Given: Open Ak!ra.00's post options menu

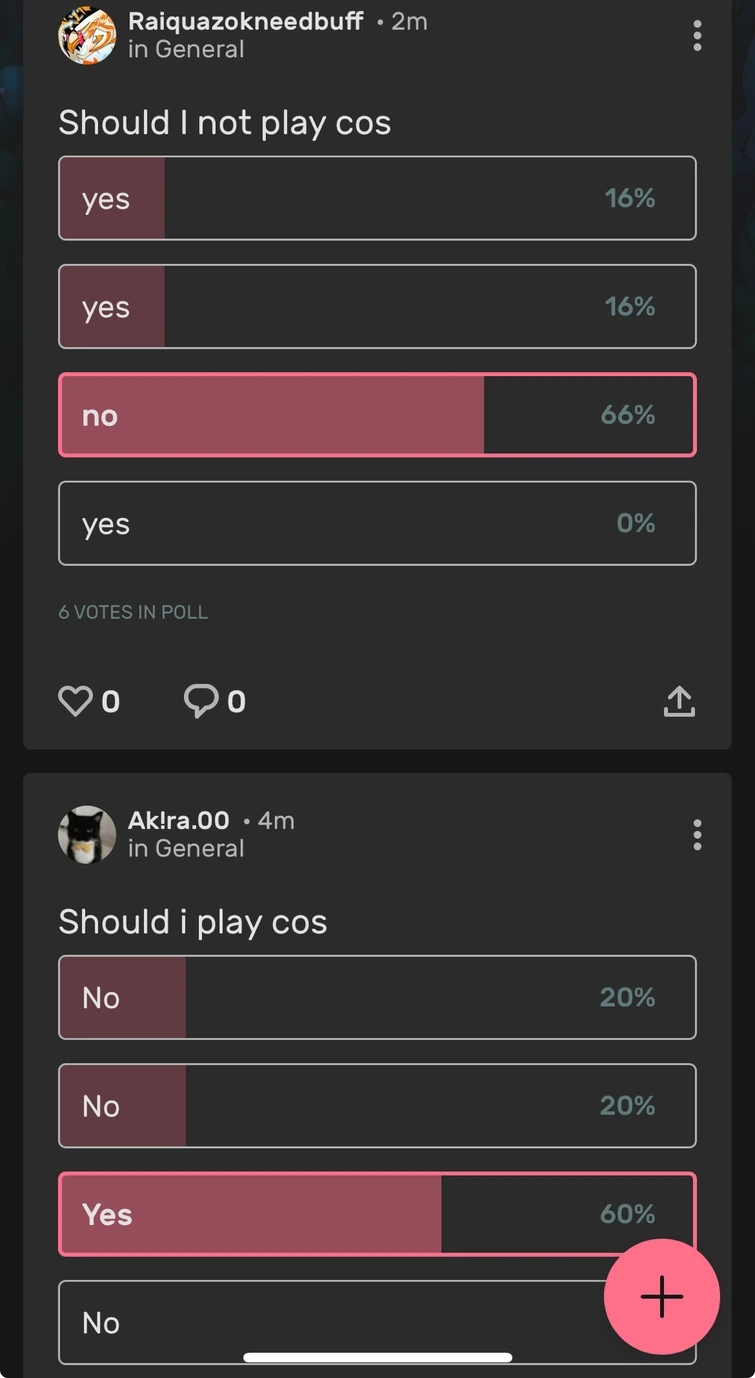Looking at the screenshot, I should click(697, 834).
